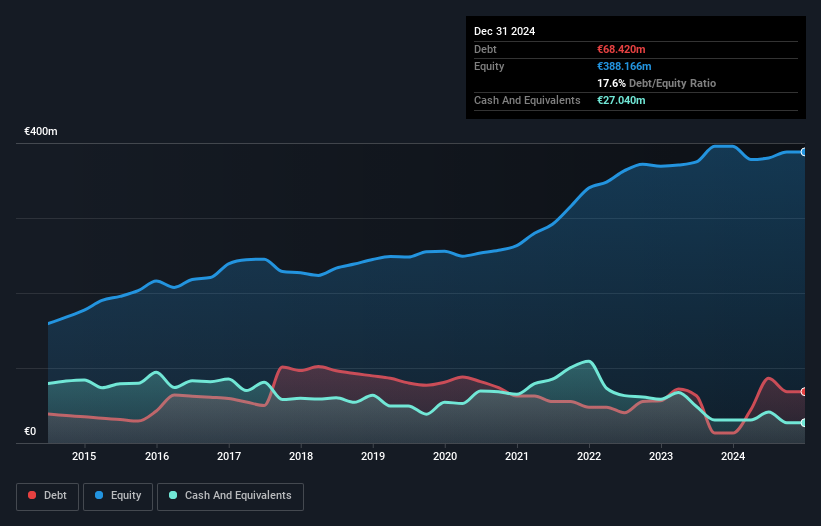Click the 2020 x-axis year label
This screenshot has height=526, width=821.
click(x=445, y=456)
